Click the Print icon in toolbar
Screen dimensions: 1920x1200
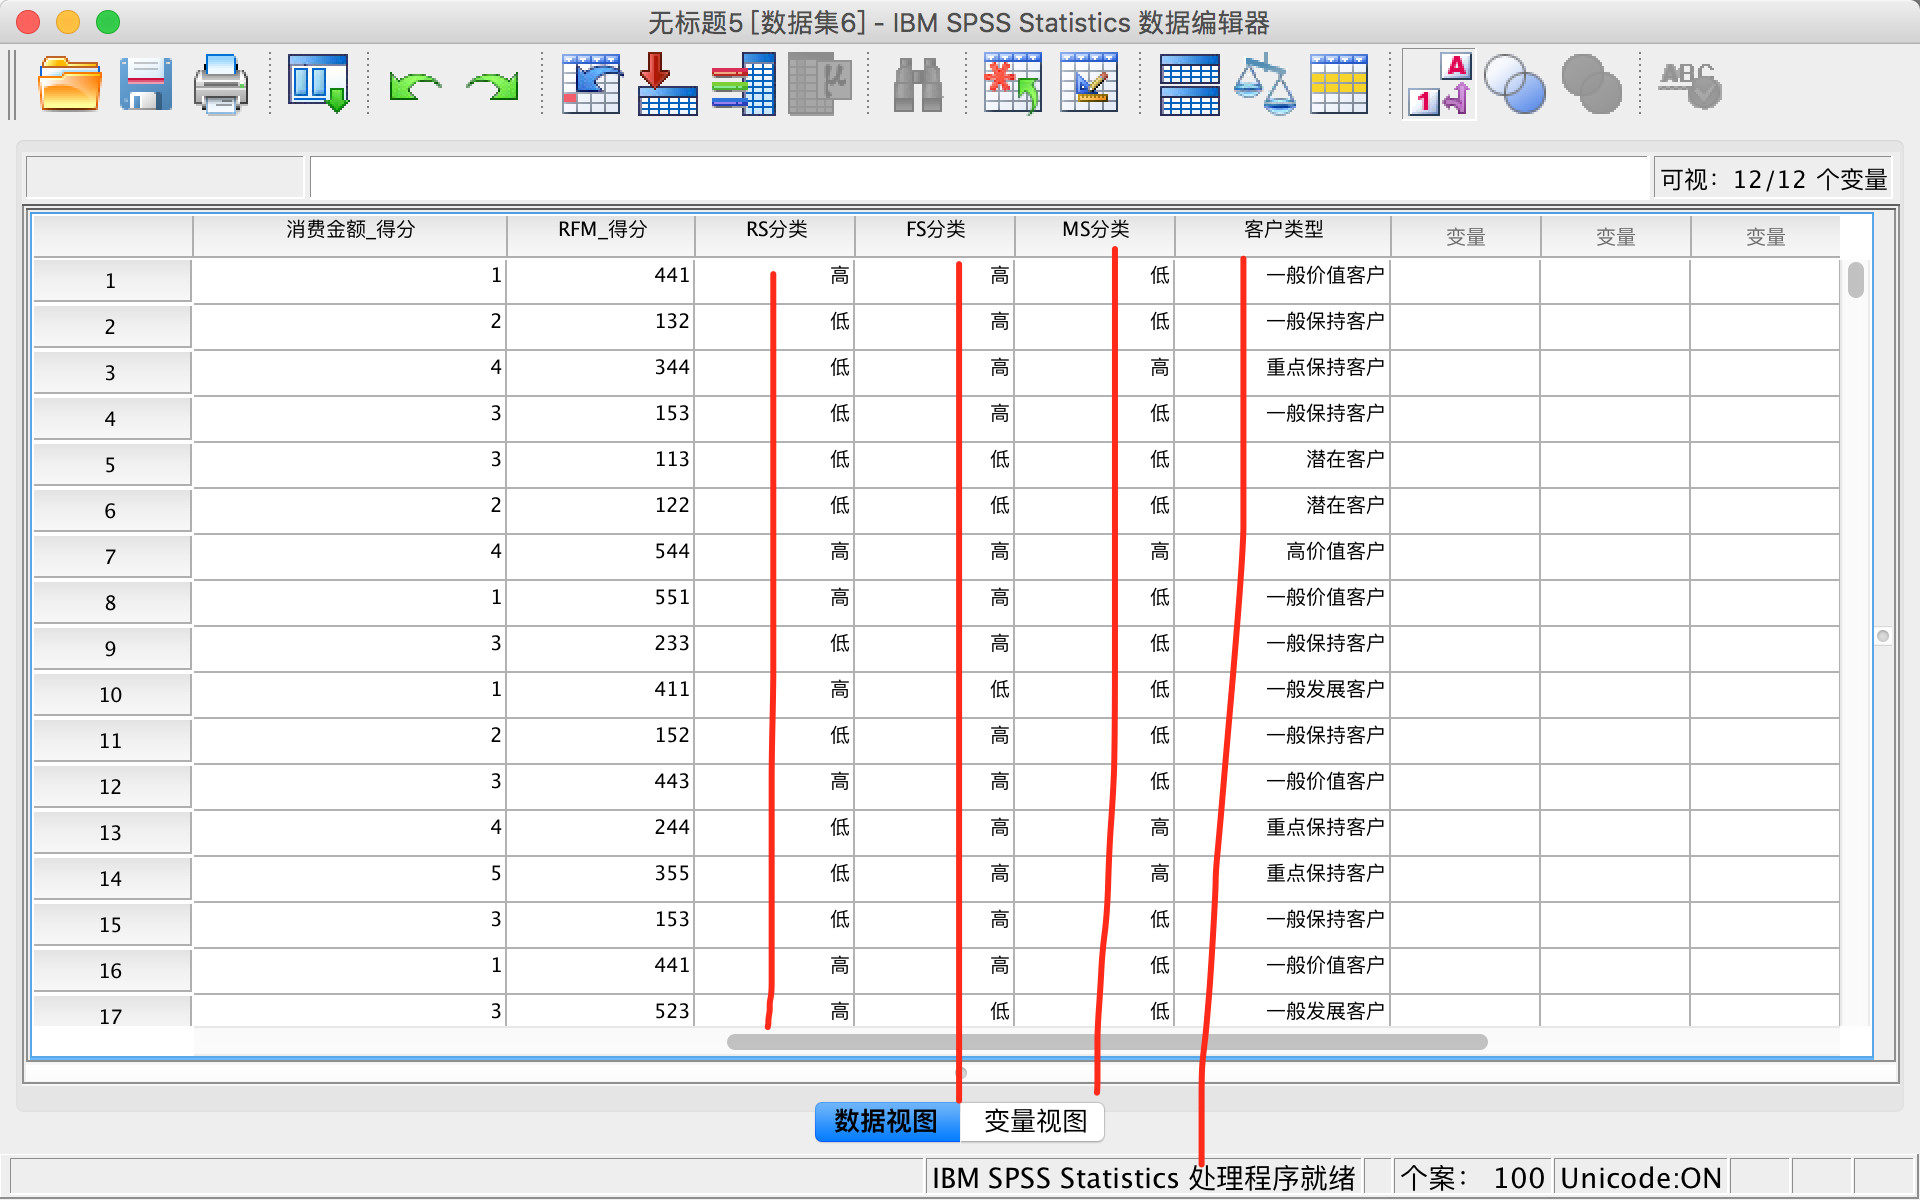[x=220, y=84]
